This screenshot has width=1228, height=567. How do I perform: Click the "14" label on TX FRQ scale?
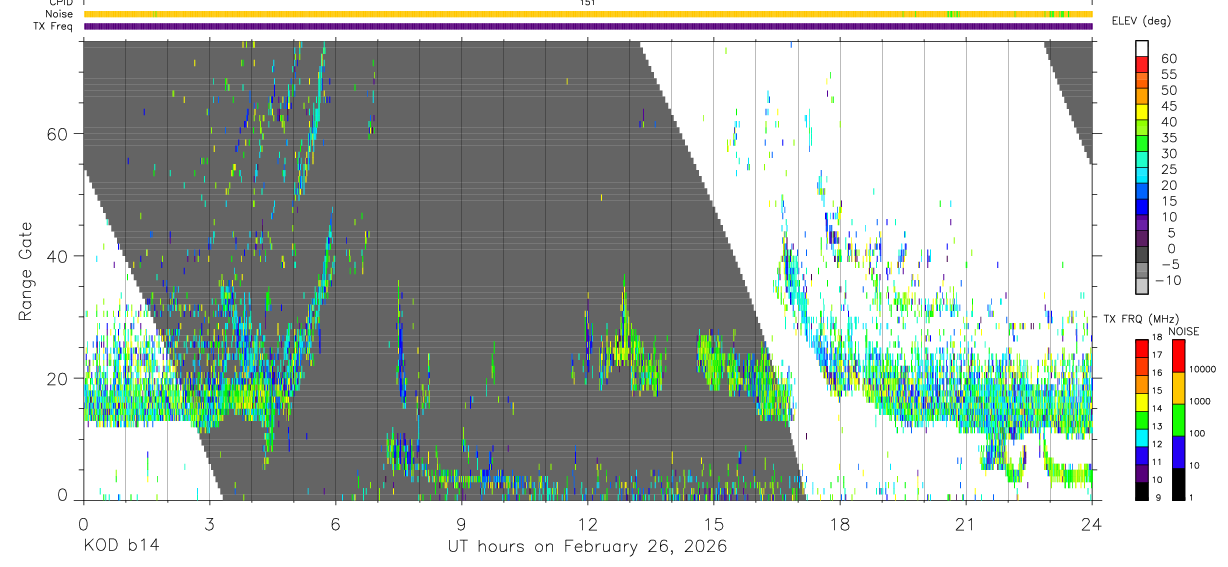click(x=1157, y=408)
